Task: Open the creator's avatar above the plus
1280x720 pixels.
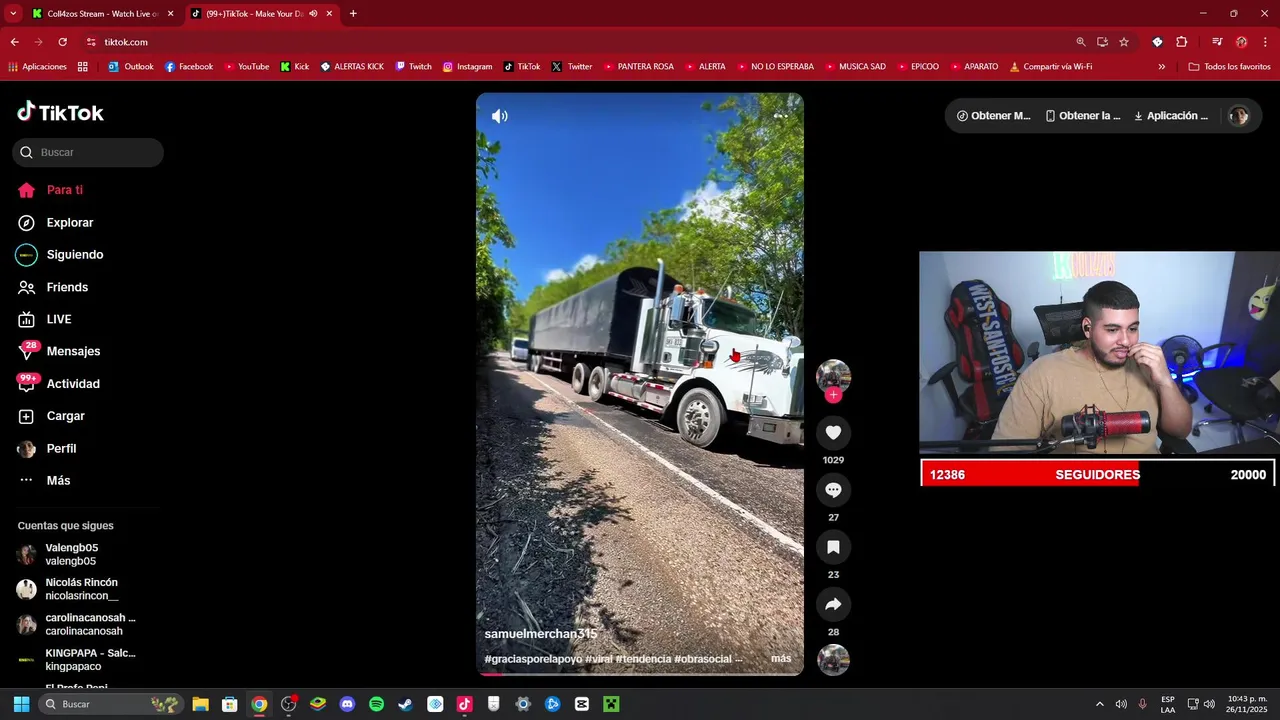Action: click(x=833, y=376)
